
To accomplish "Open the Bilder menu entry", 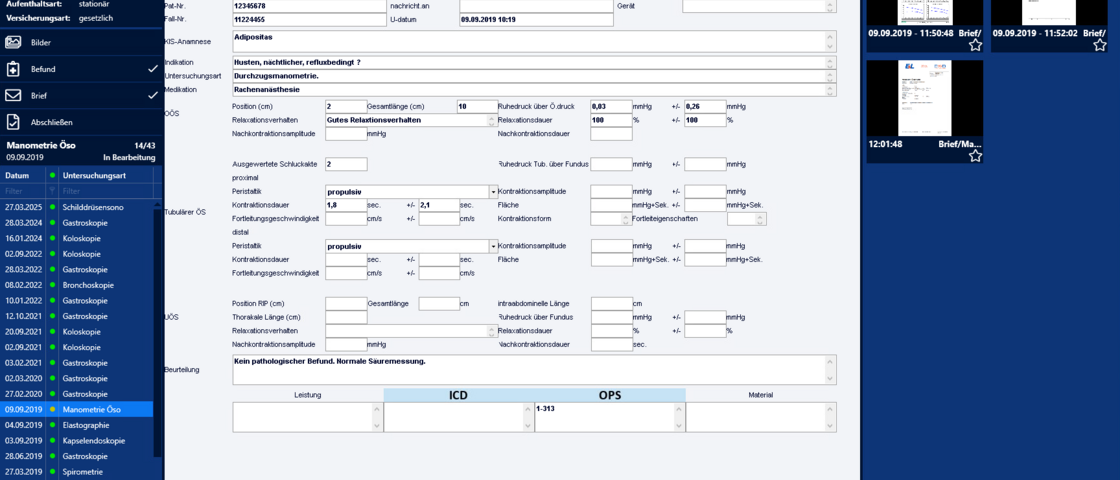I will 82,42.
